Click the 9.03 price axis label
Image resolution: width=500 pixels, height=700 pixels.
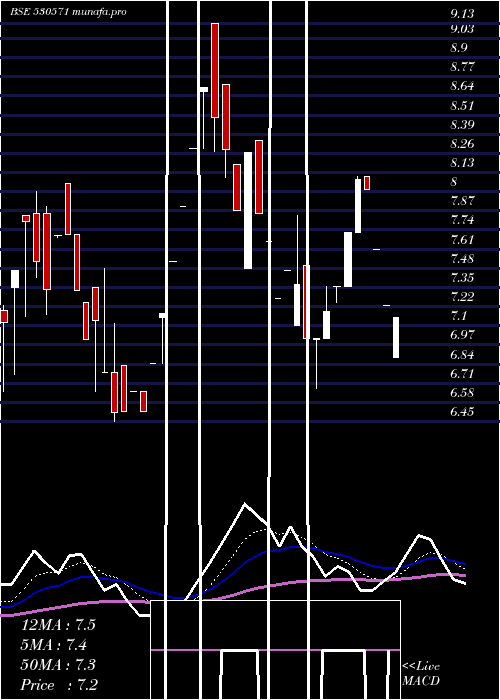[462, 29]
